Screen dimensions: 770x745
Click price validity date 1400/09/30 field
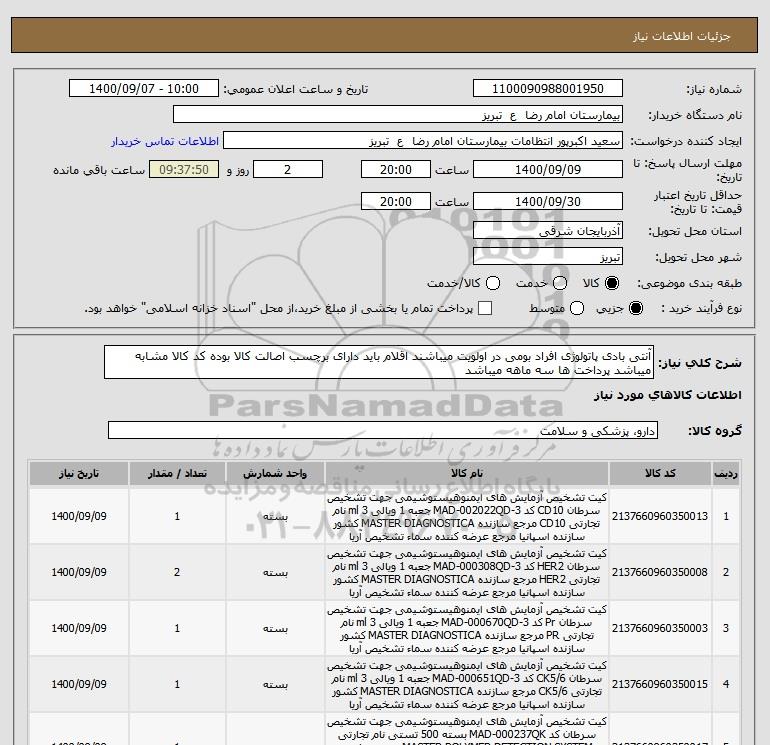click(x=548, y=201)
